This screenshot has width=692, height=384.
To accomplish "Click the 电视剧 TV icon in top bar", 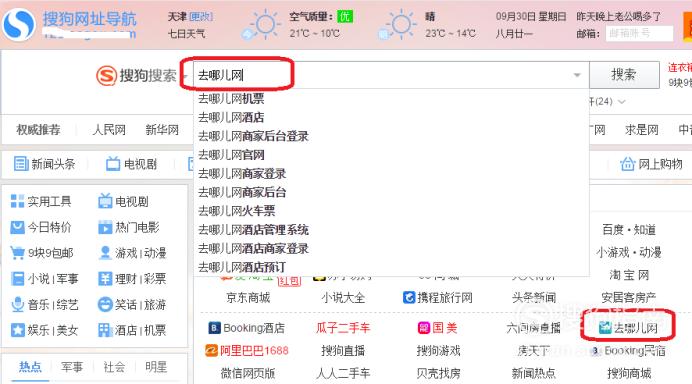I will pyautogui.click(x=113, y=164).
